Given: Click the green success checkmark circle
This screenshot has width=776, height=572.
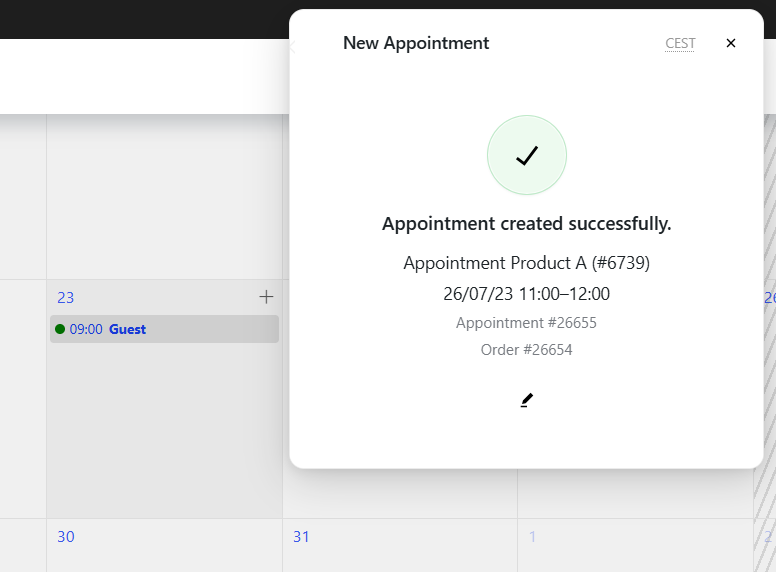Looking at the screenshot, I should [x=527, y=155].
